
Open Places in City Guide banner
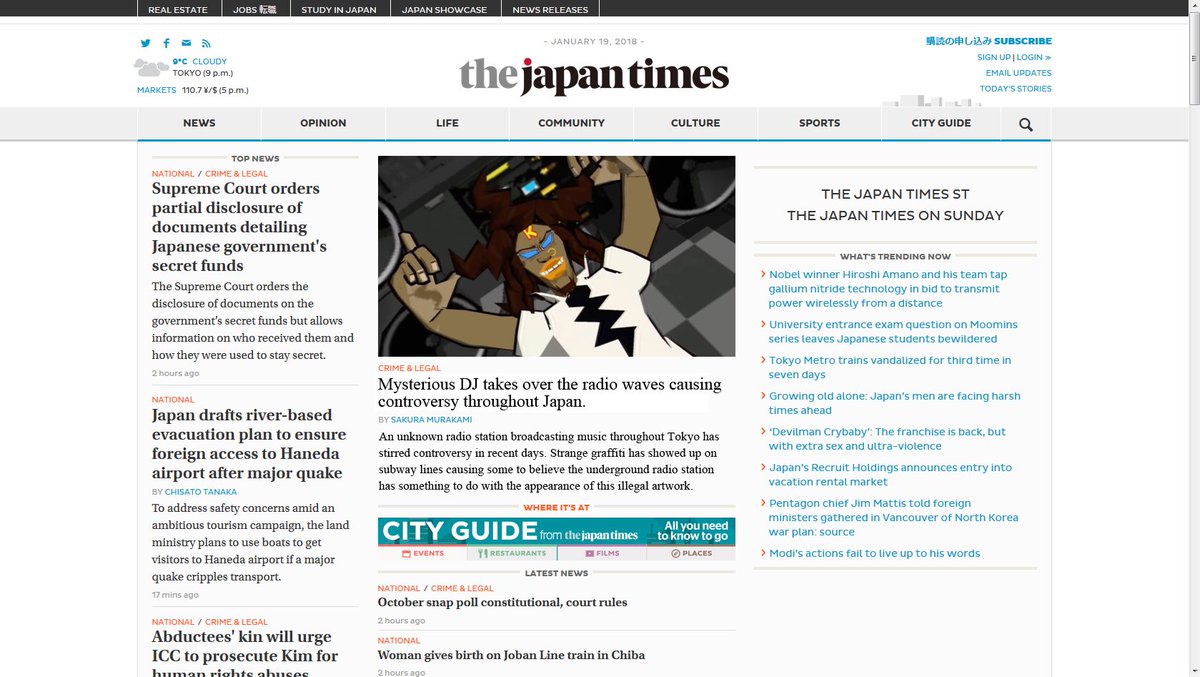[x=690, y=553]
